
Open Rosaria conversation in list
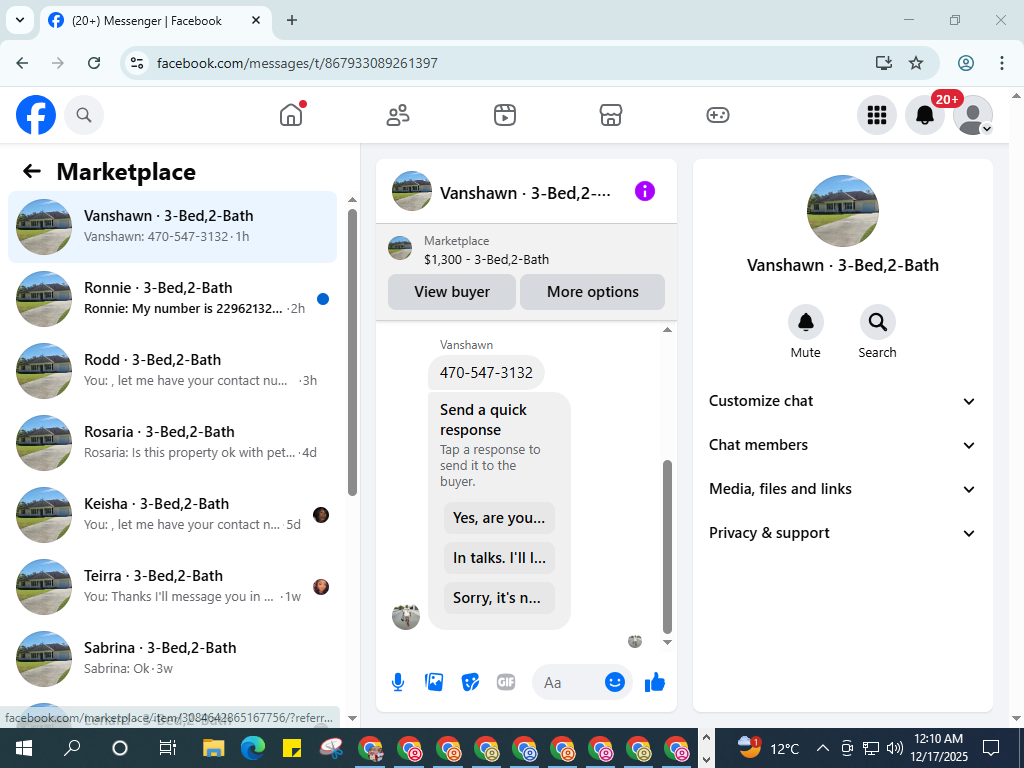(172, 442)
